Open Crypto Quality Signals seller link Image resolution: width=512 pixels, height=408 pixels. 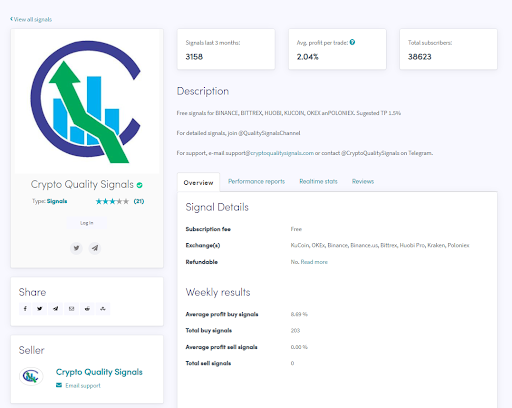[99, 372]
